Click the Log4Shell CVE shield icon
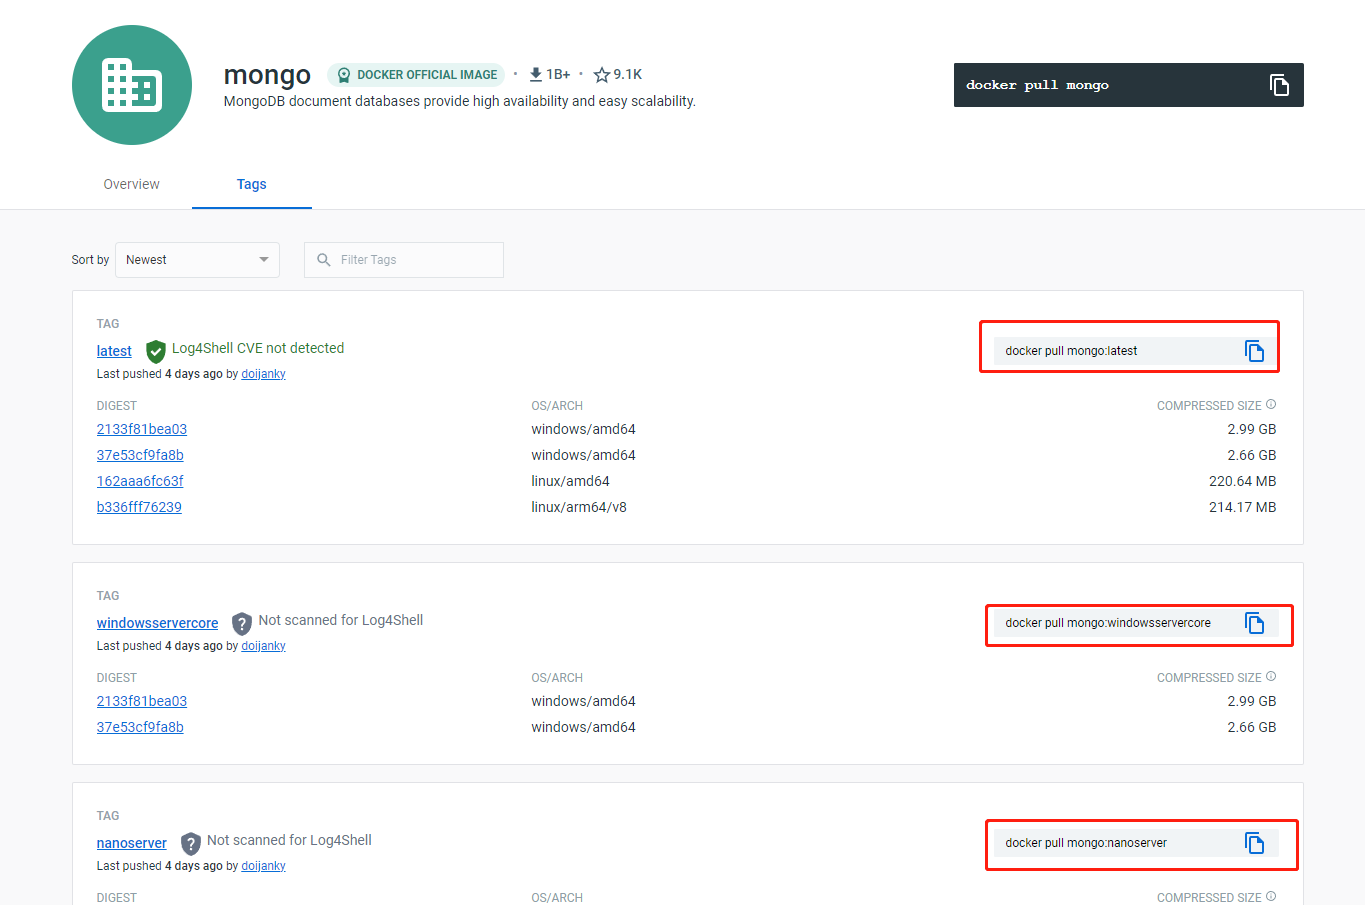Screen dimensions: 1365x905 [x=155, y=350]
